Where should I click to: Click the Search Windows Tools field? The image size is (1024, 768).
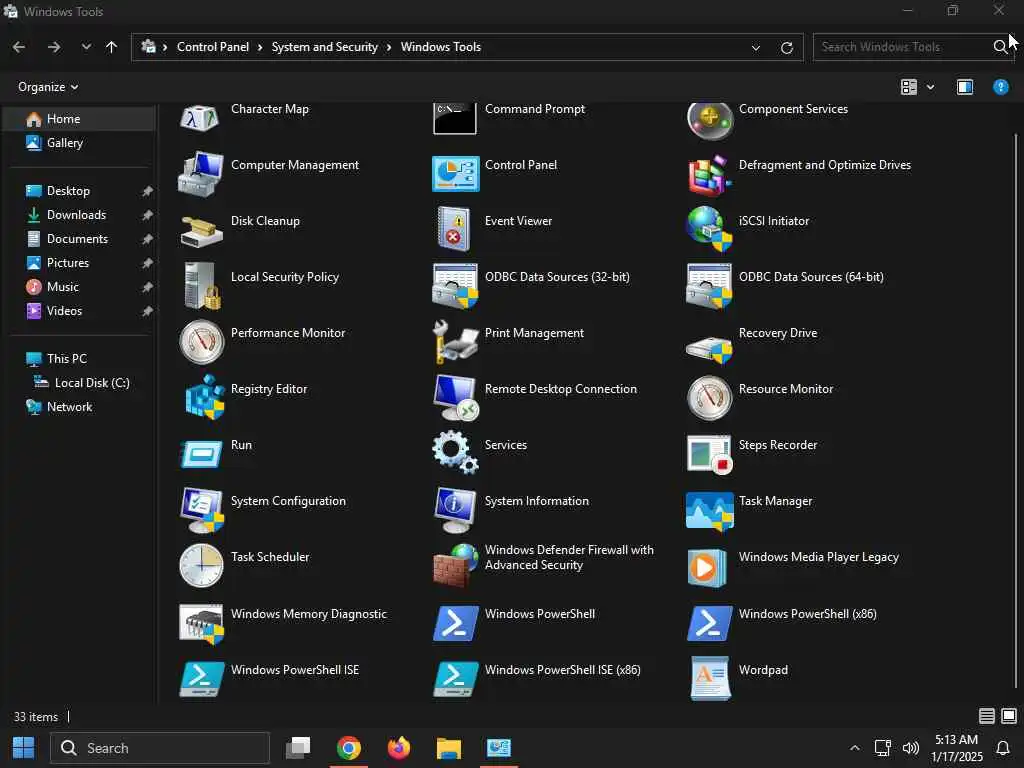click(x=913, y=47)
